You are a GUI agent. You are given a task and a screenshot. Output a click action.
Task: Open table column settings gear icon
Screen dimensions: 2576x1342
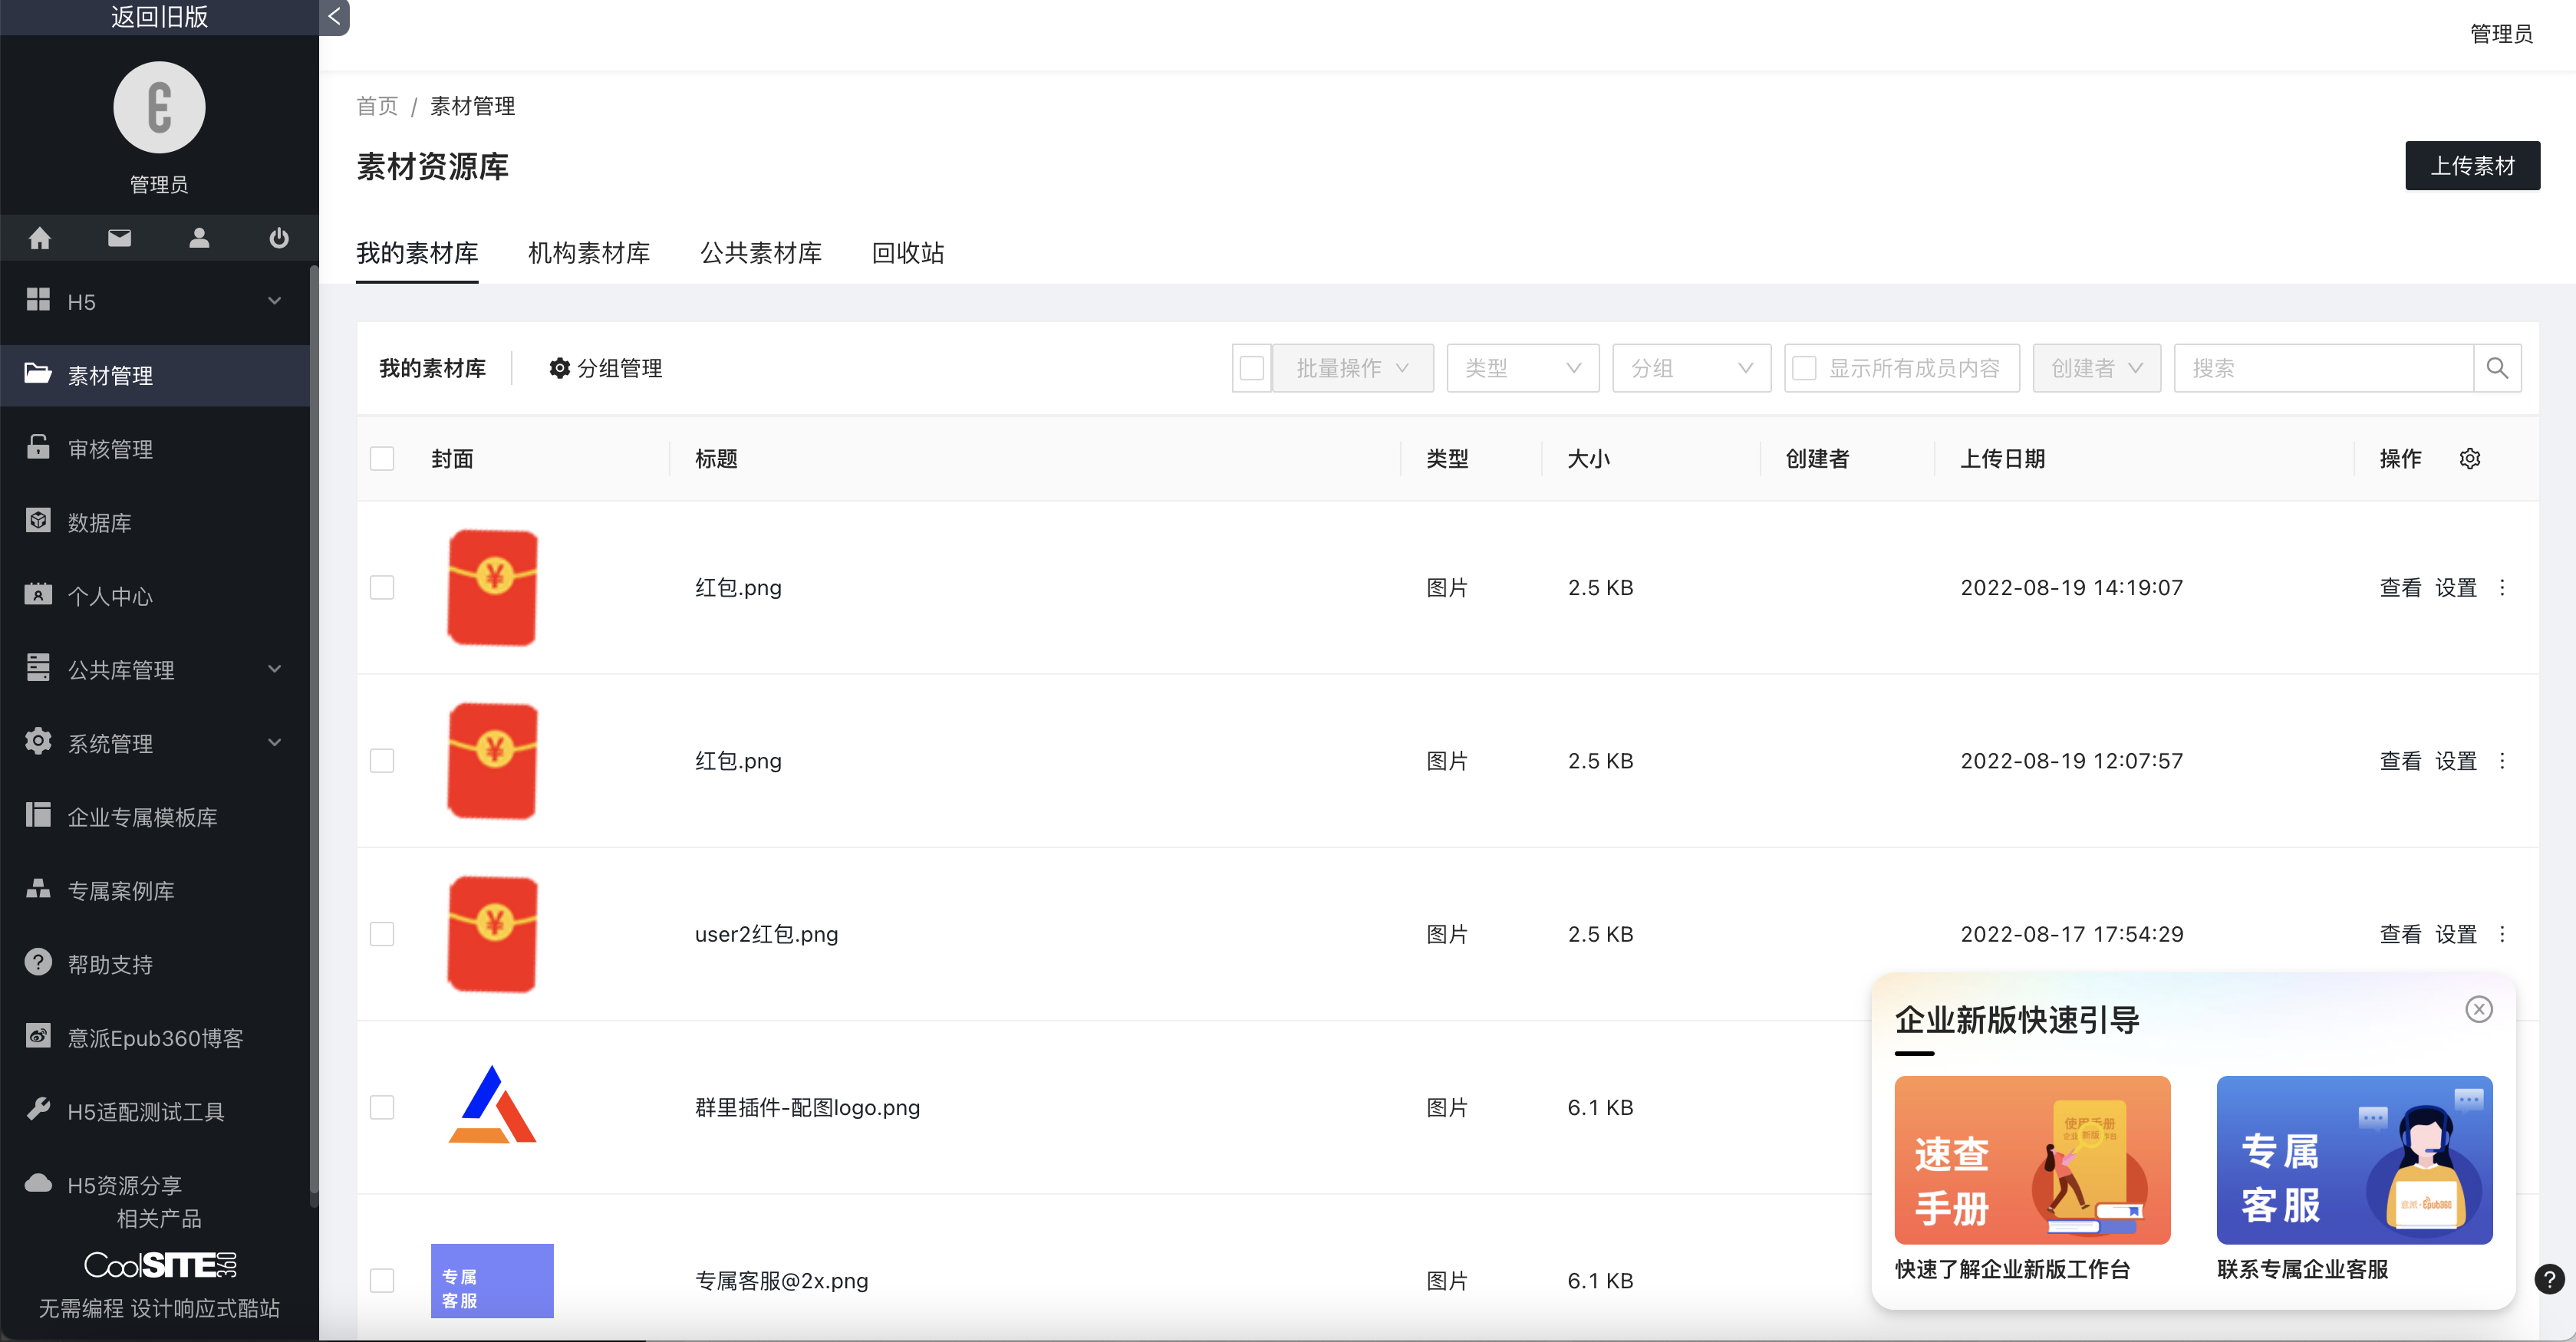click(x=2470, y=459)
